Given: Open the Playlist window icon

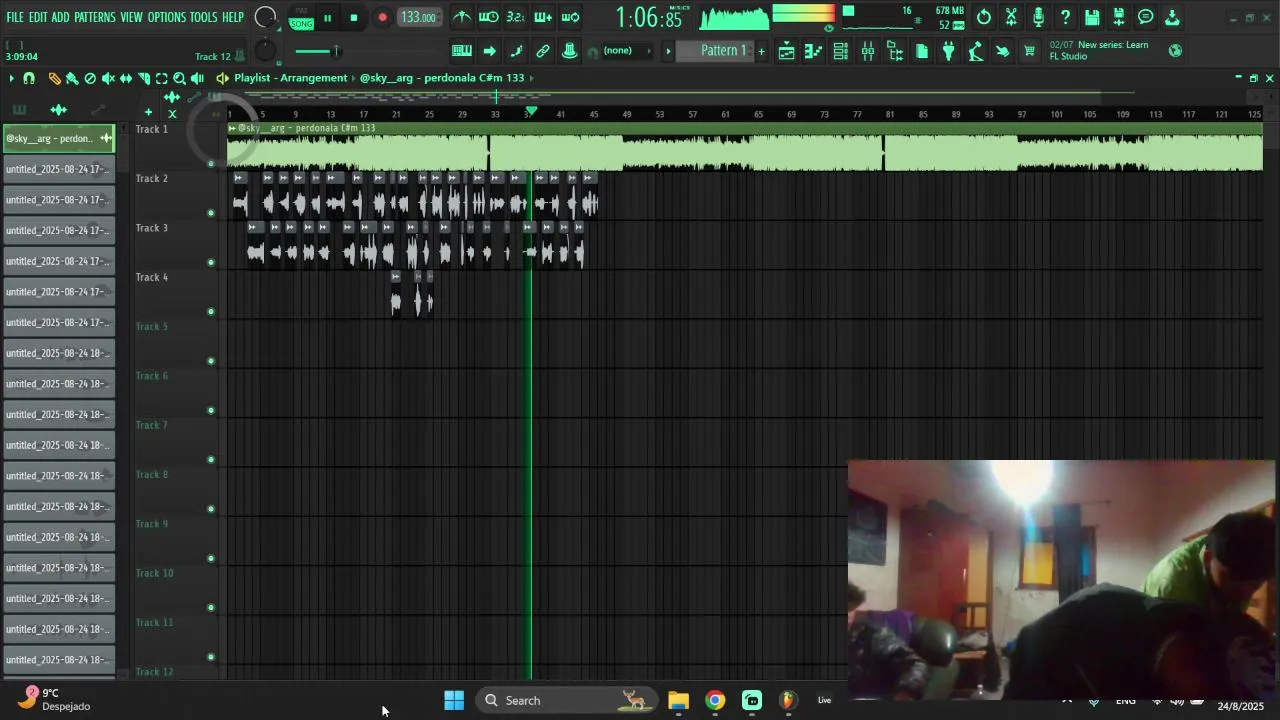Looking at the screenshot, I should point(786,51).
